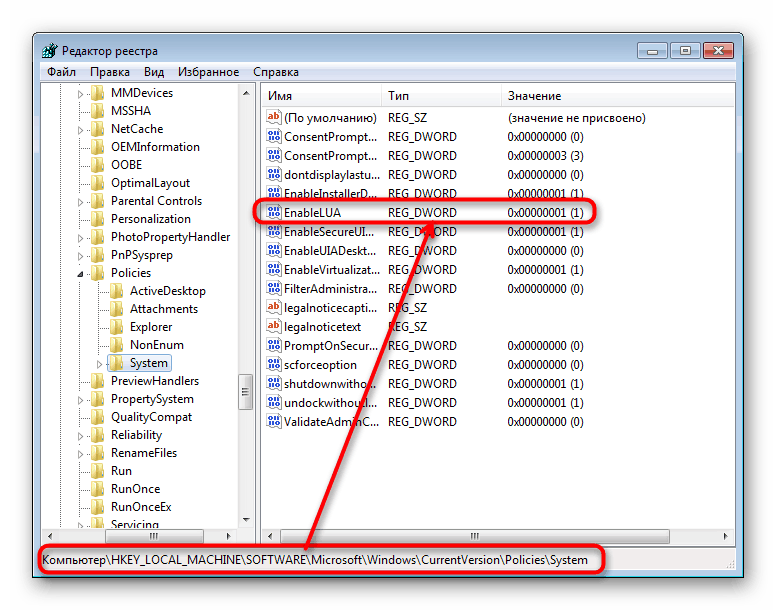776x610 pixels.
Task: Click the tree pane horizontal scroll-right arrow
Action: point(228,536)
